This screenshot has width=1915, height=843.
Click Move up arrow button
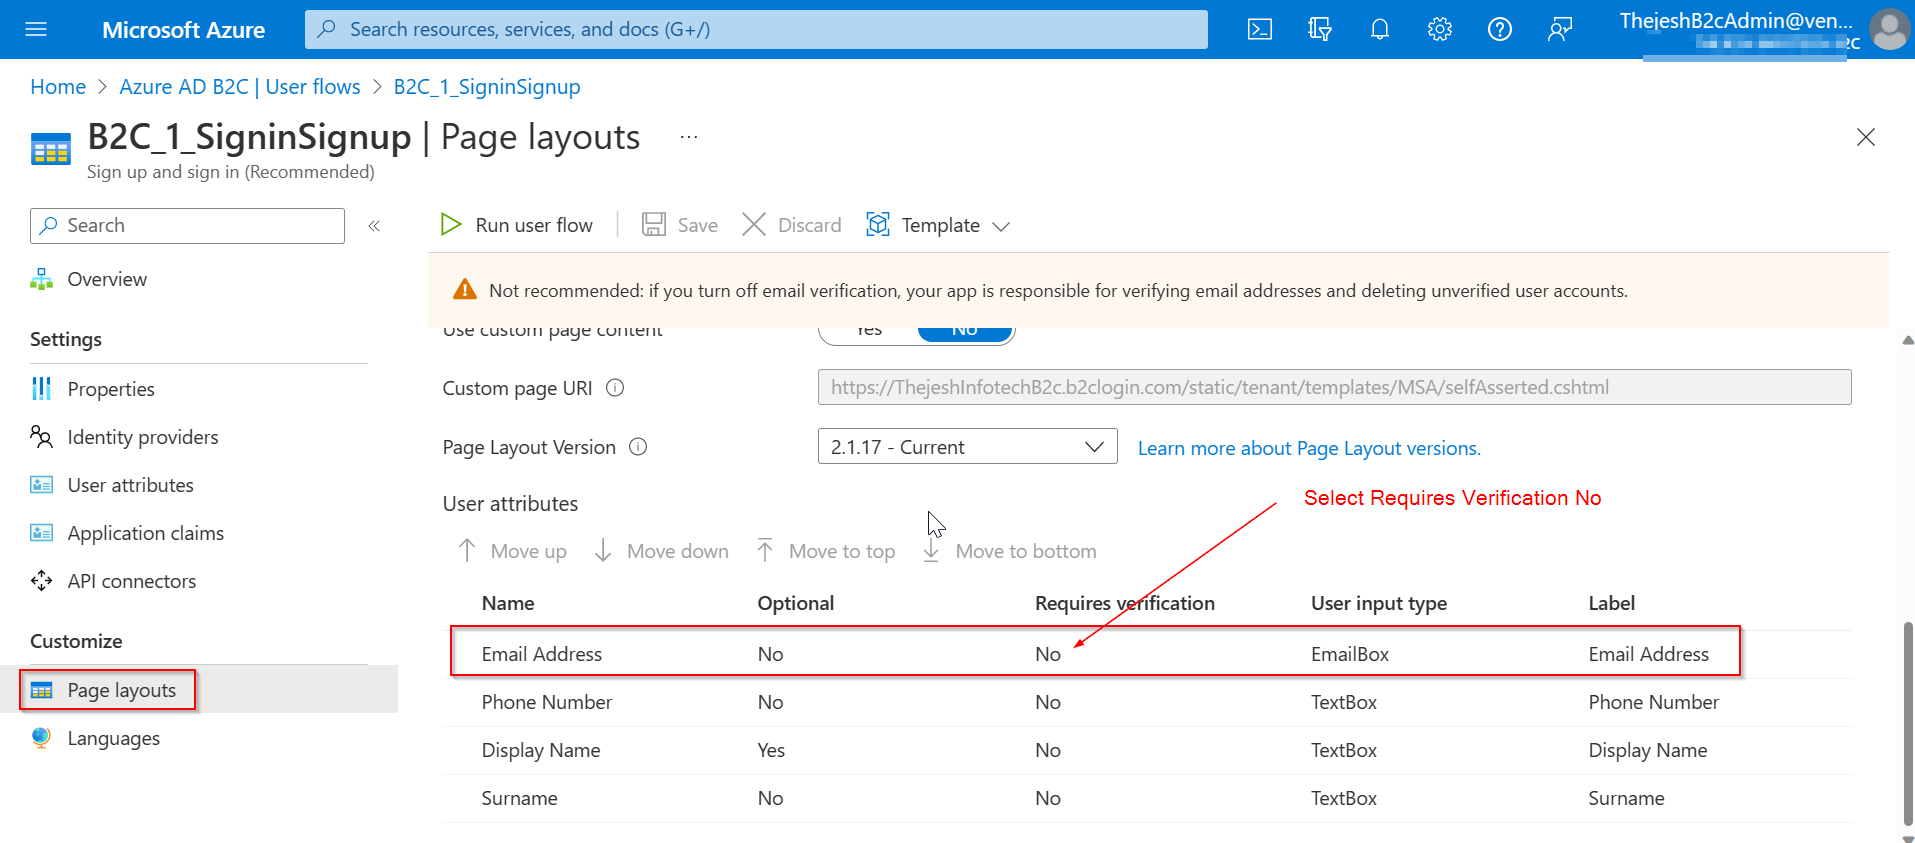(512, 551)
